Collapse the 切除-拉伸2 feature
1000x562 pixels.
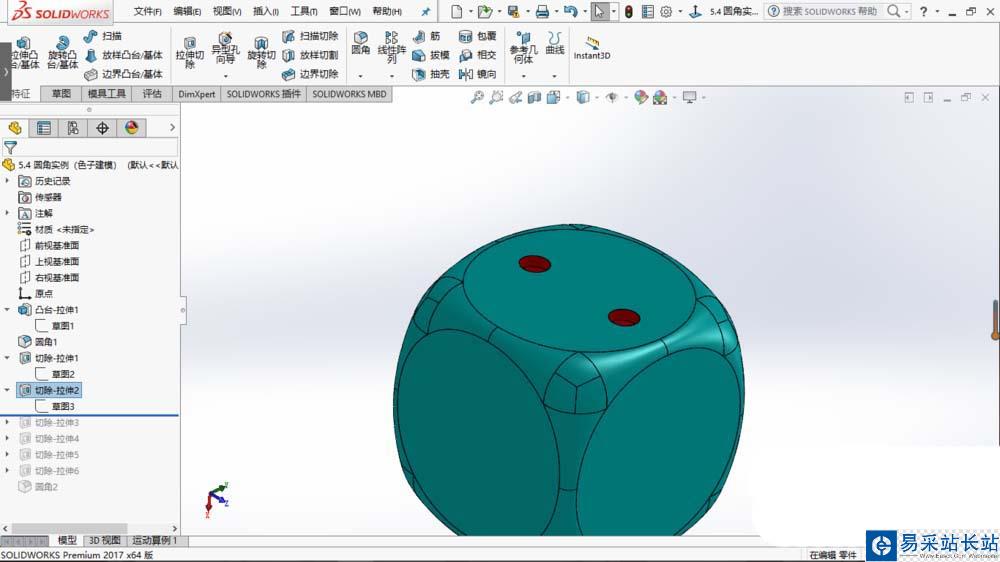7,390
